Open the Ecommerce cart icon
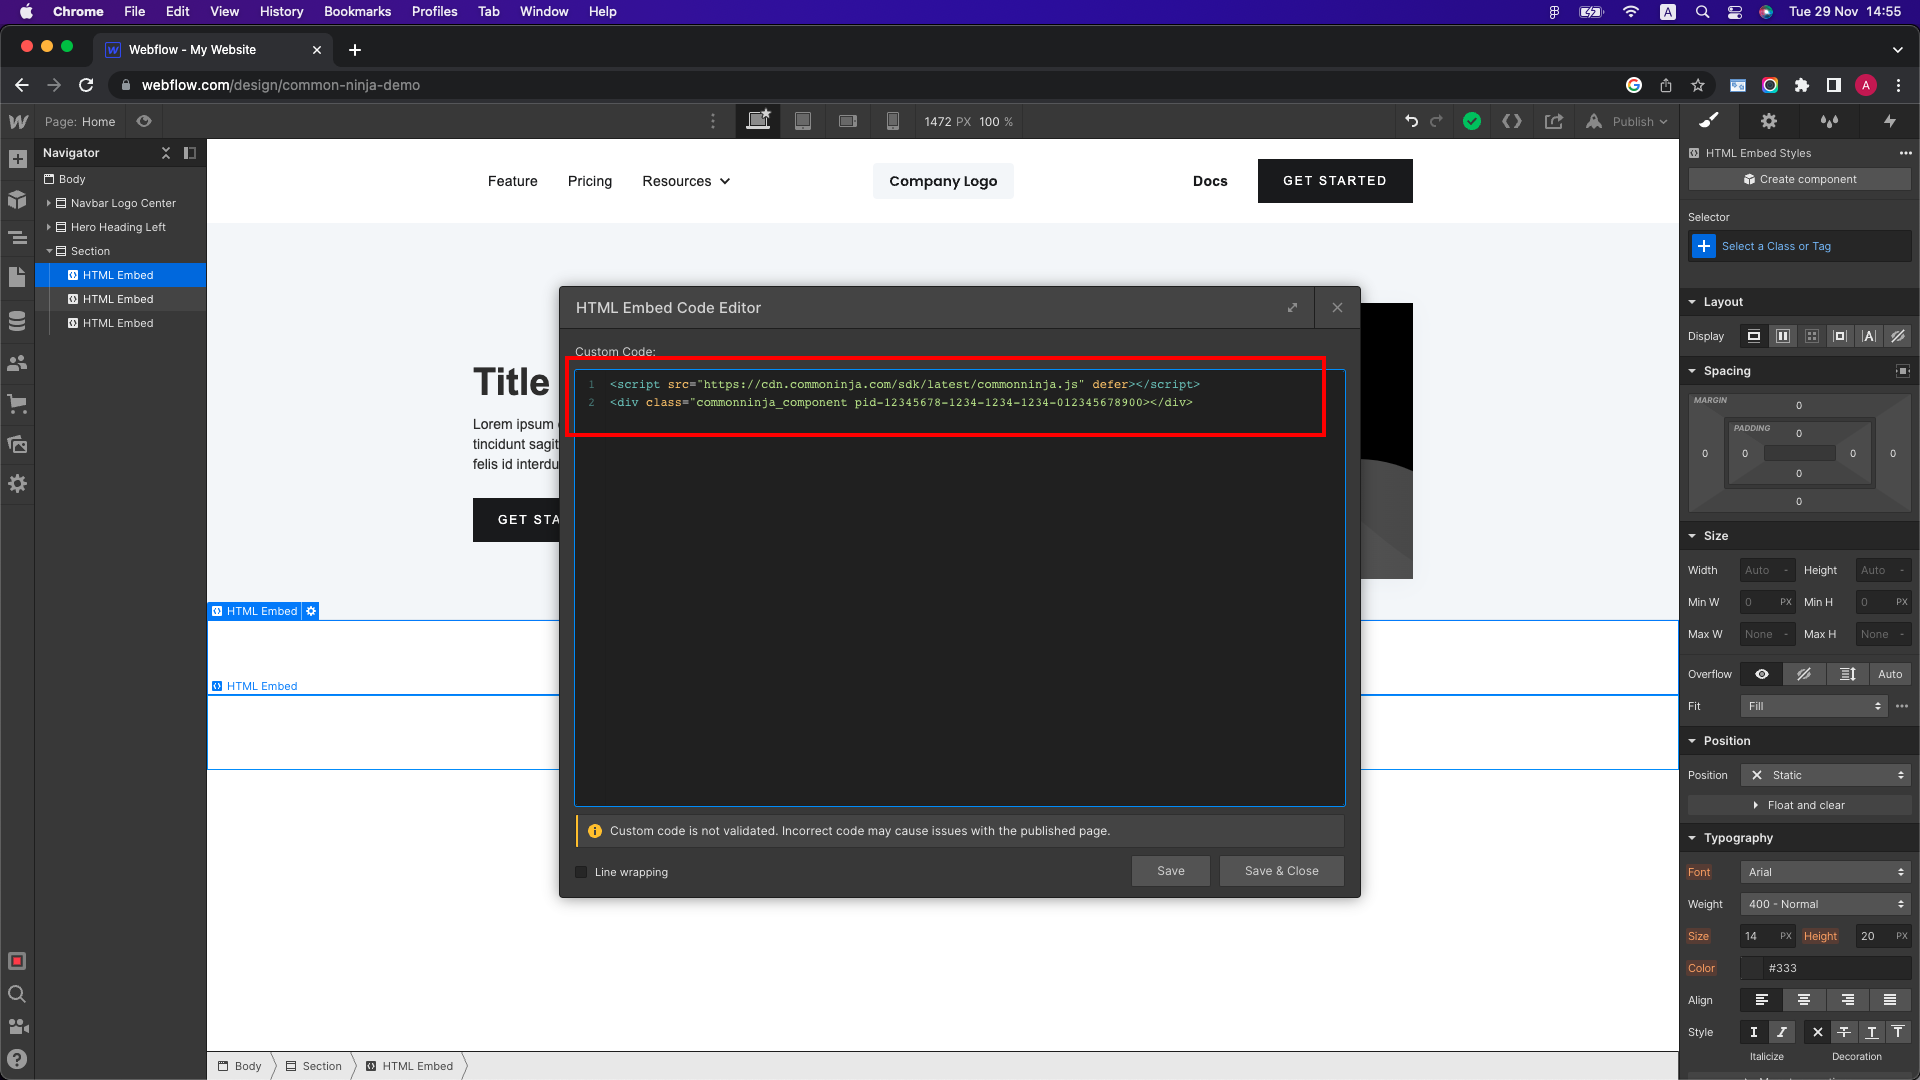The image size is (1920, 1080). (17, 404)
